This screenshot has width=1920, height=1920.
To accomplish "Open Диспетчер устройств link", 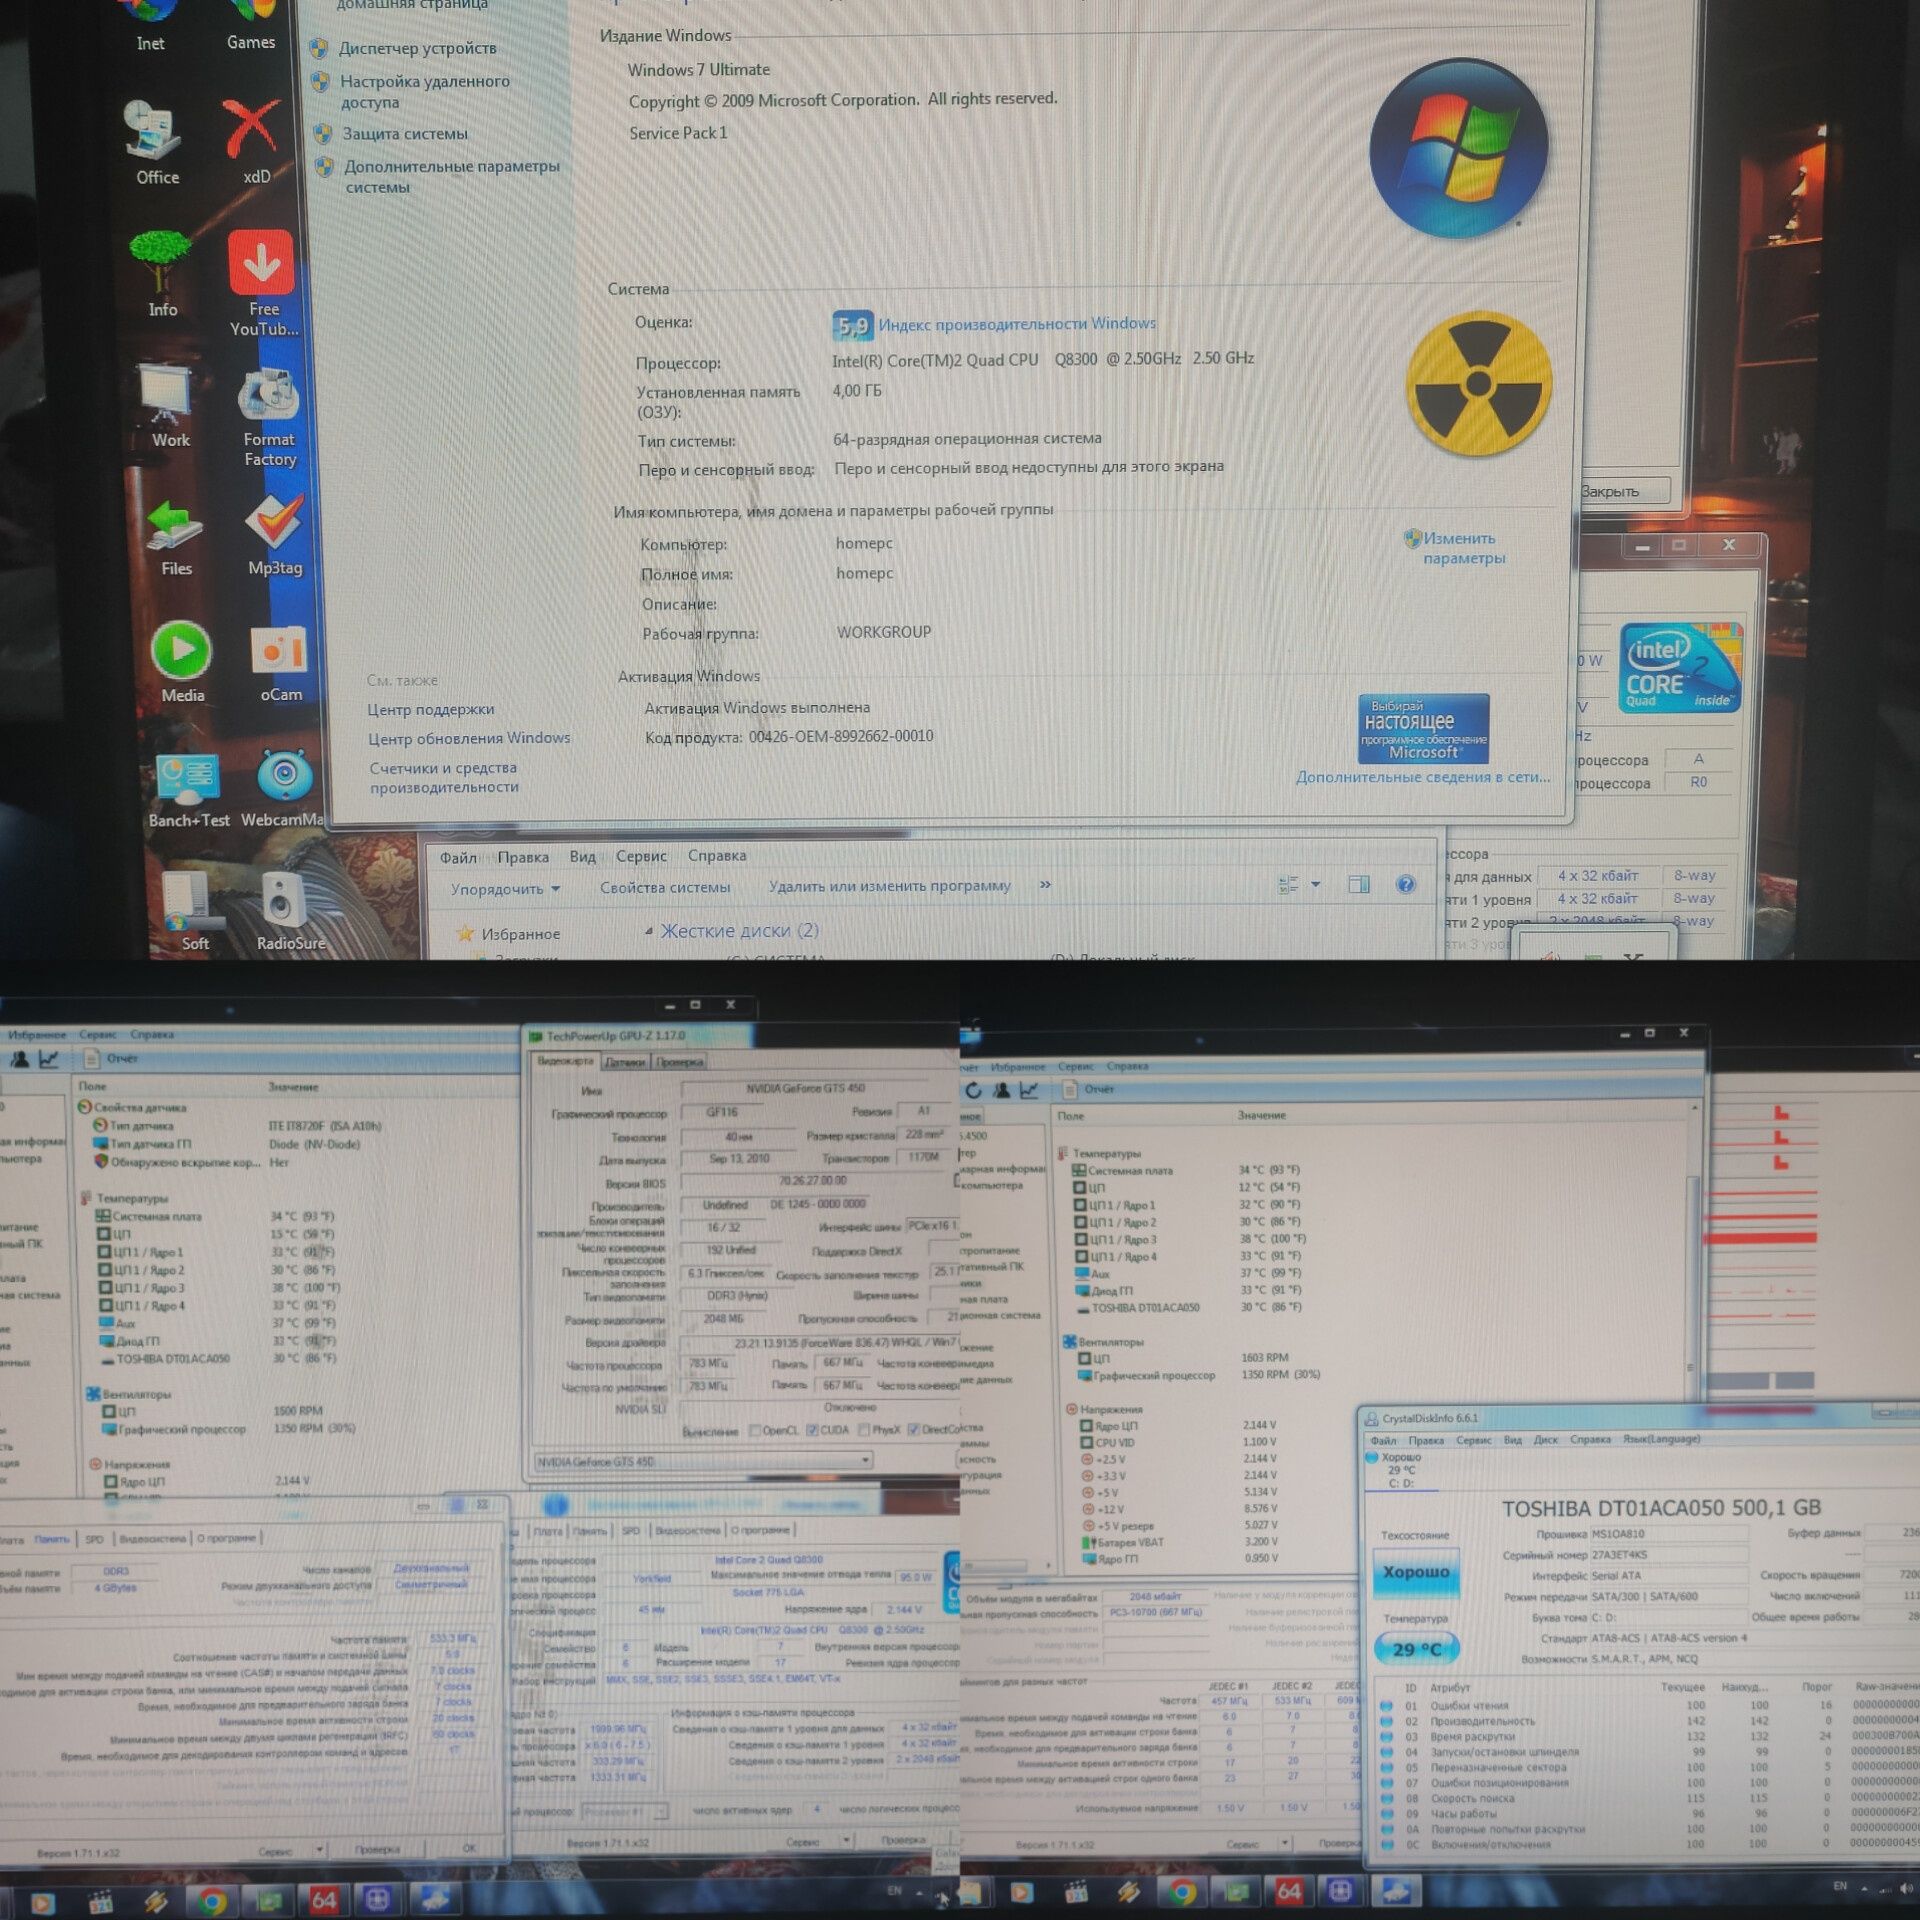I will (417, 47).
